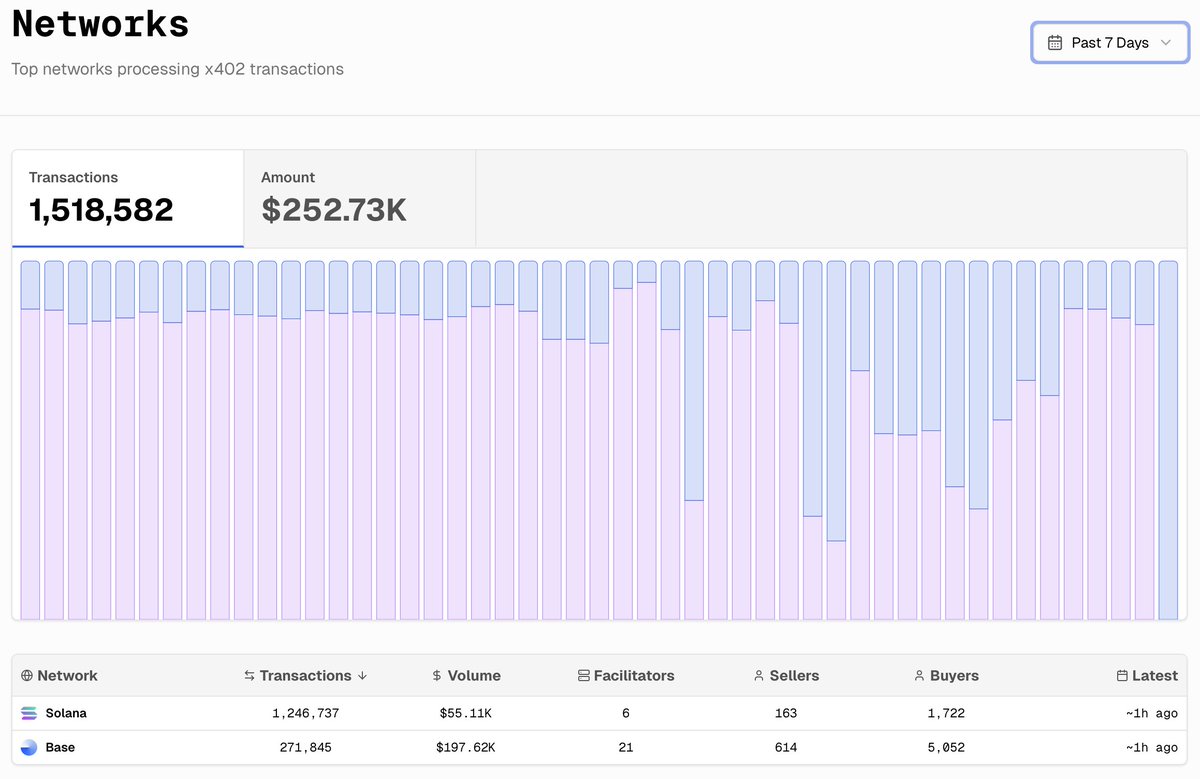
Task: Click the dollar sign icon beside Volume
Action: click(x=437, y=676)
